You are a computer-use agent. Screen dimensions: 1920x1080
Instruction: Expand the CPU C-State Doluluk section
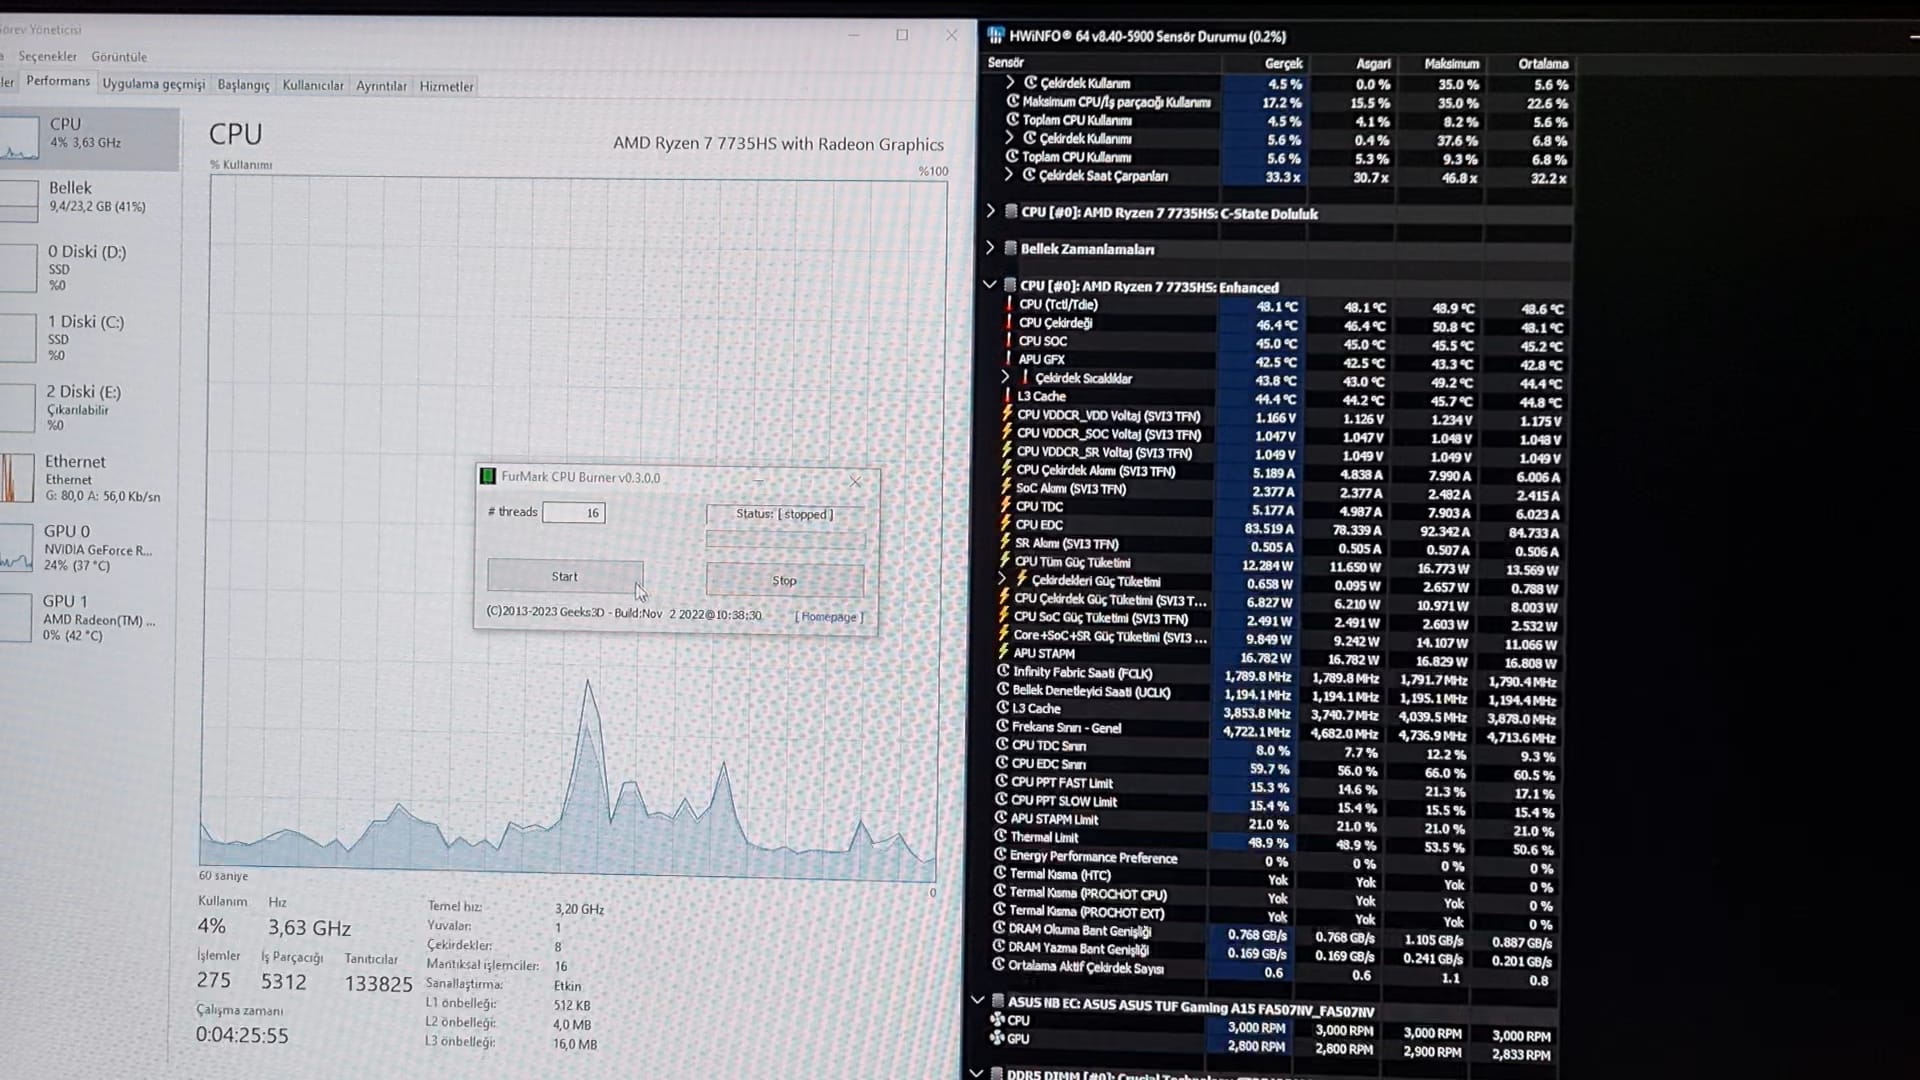click(990, 212)
